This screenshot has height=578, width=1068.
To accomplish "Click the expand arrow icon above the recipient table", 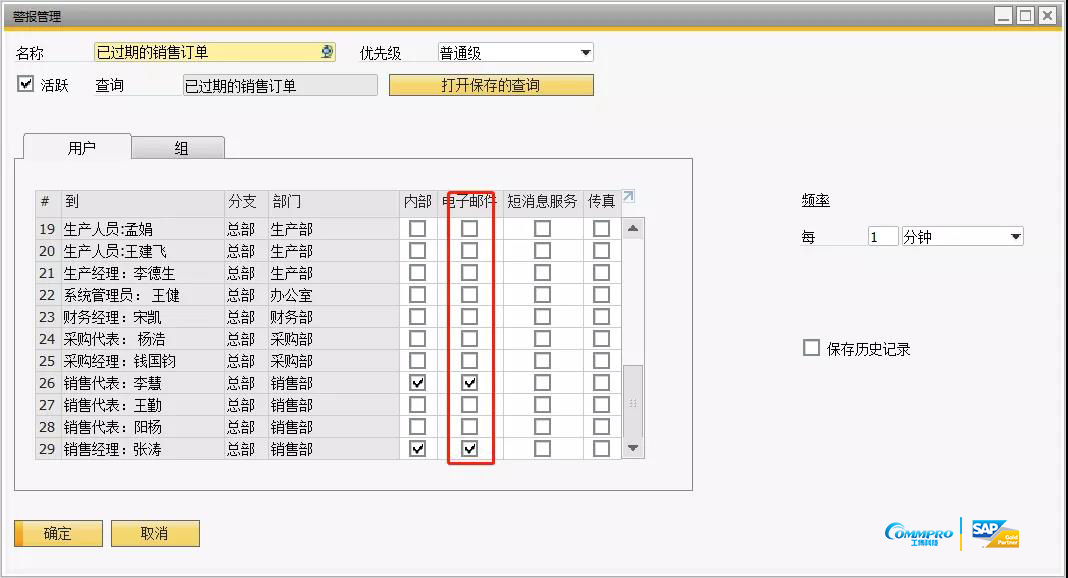I will (628, 197).
